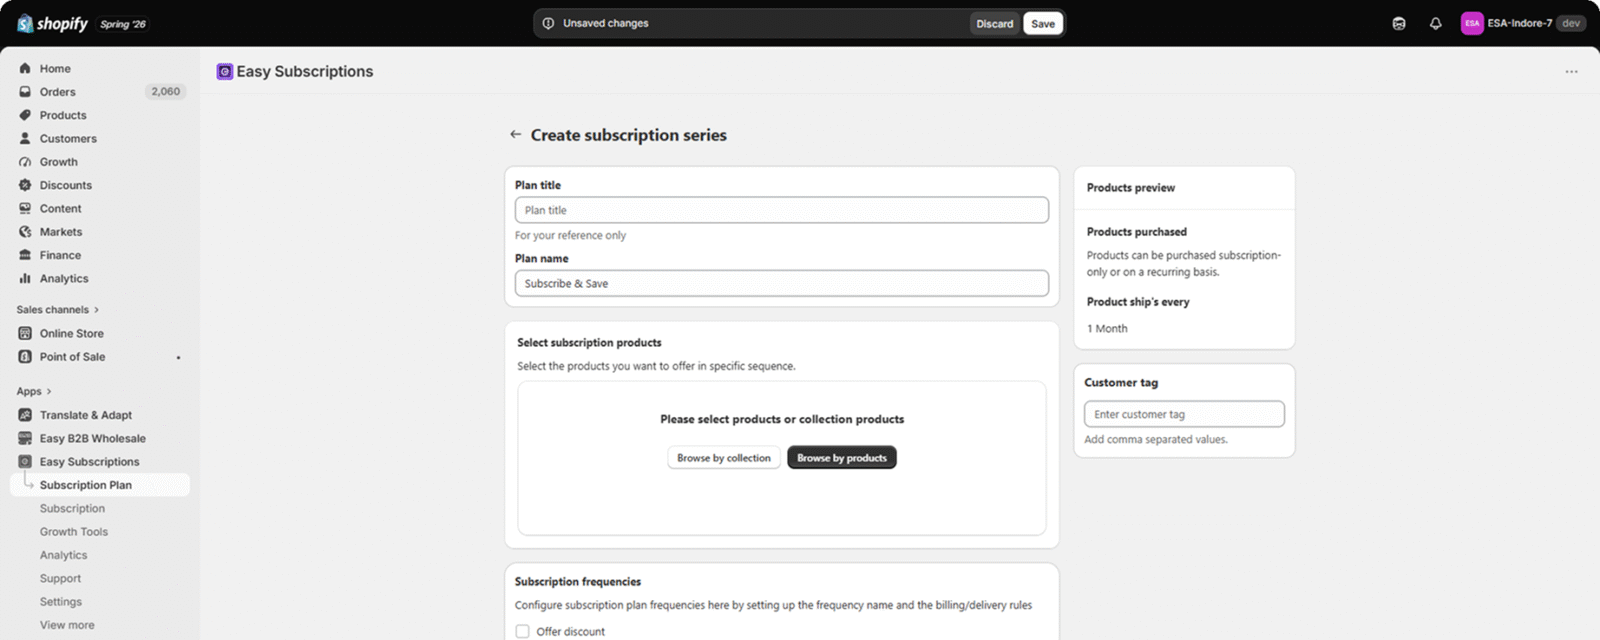Click the Content icon in sidebar
The width and height of the screenshot is (1600, 640).
coord(25,208)
